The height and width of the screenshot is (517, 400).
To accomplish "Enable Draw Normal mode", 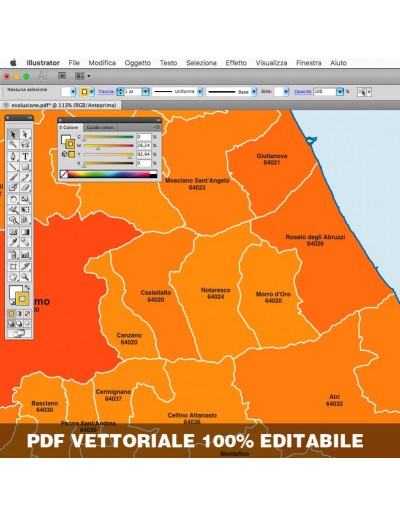I will tap(11, 323).
